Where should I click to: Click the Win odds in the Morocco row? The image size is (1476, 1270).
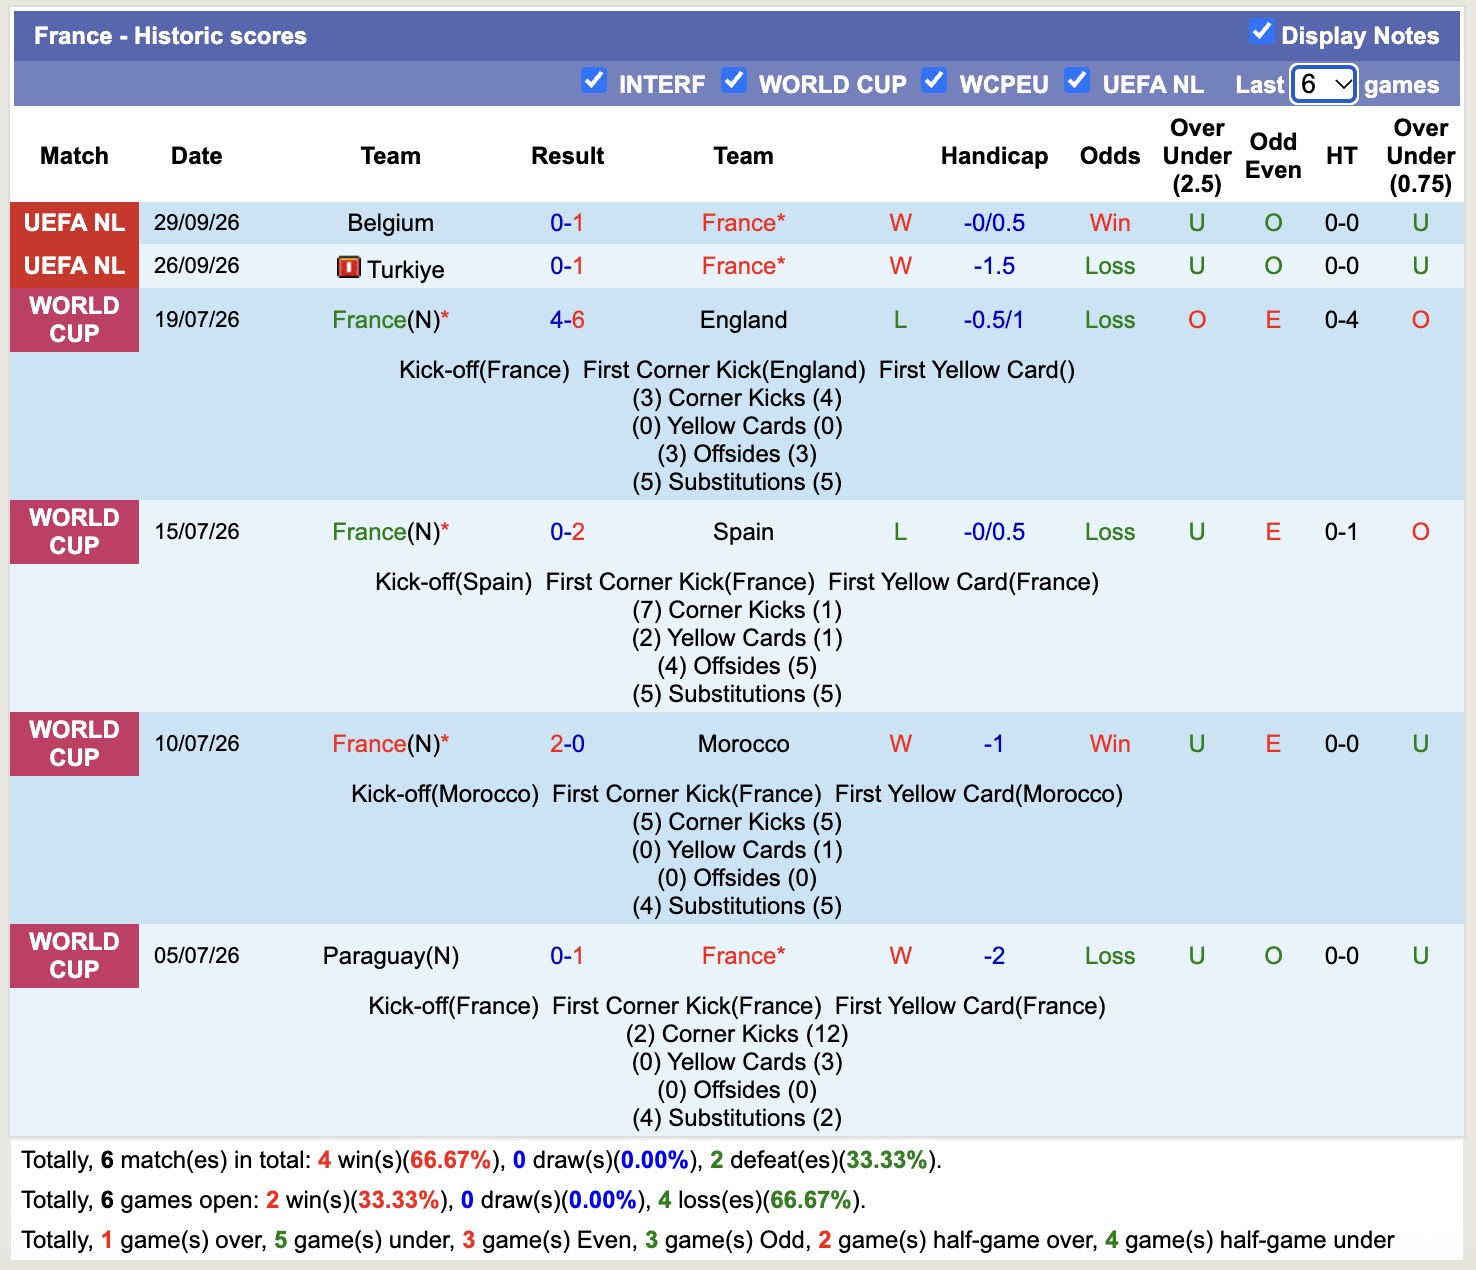(x=1110, y=744)
